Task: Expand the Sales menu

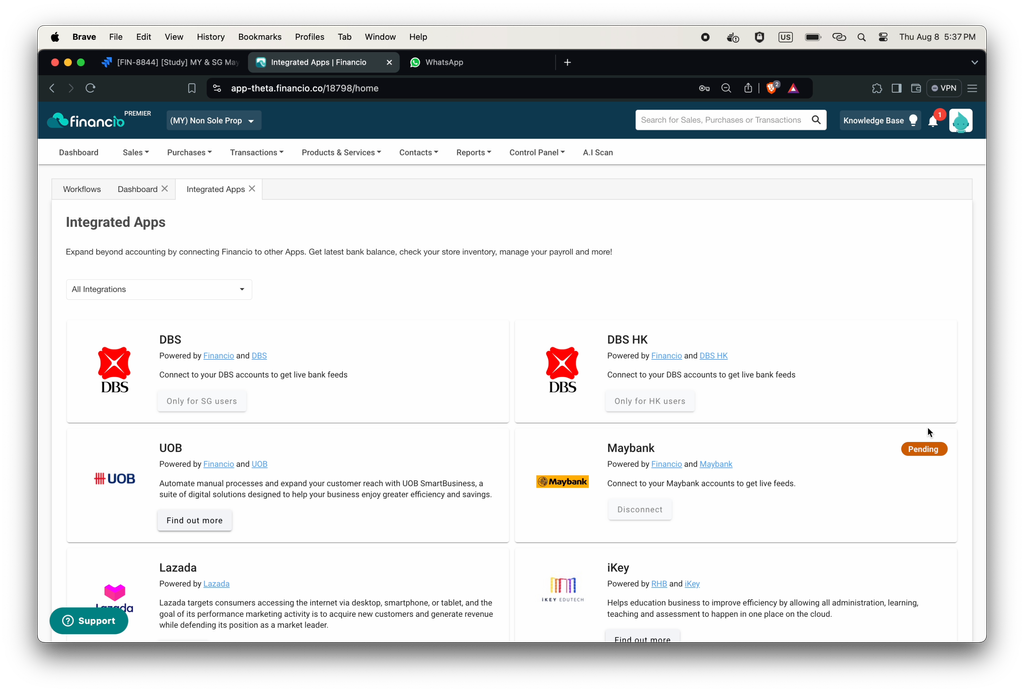Action: 135,153
